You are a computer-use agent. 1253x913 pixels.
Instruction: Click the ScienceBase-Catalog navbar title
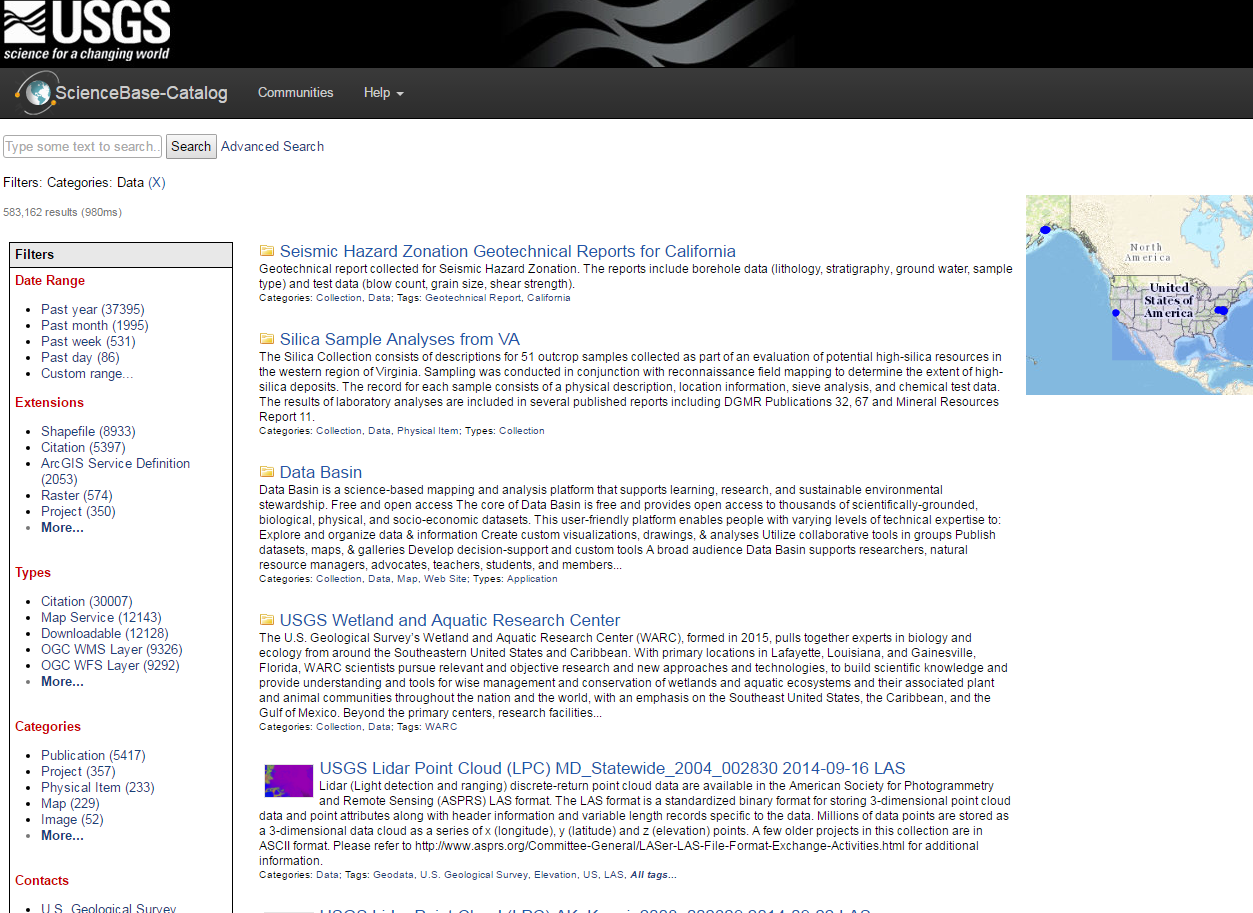(144, 92)
